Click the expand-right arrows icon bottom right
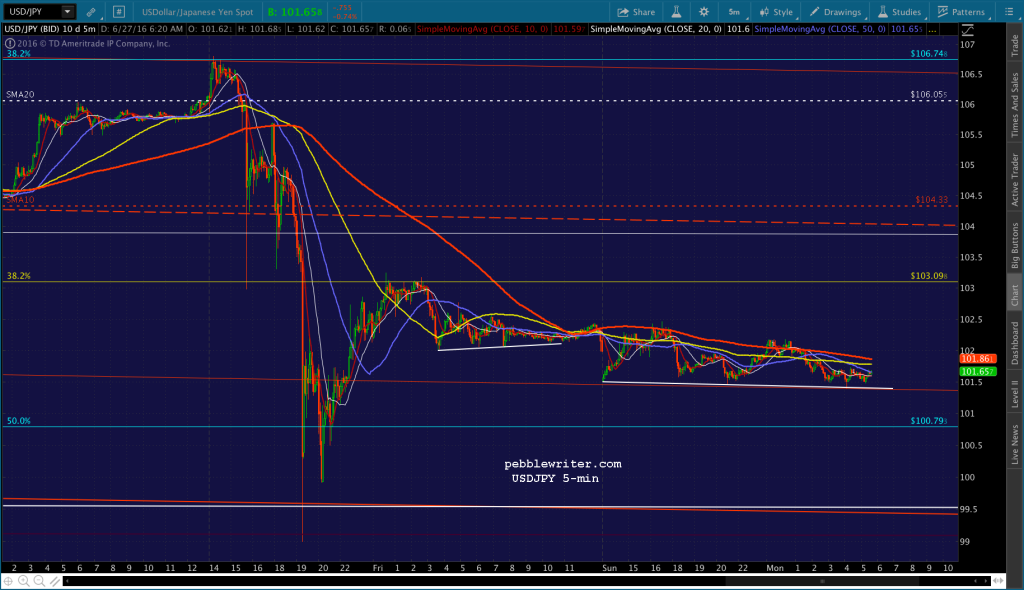The width and height of the screenshot is (1024, 590). pyautogui.click(x=999, y=581)
